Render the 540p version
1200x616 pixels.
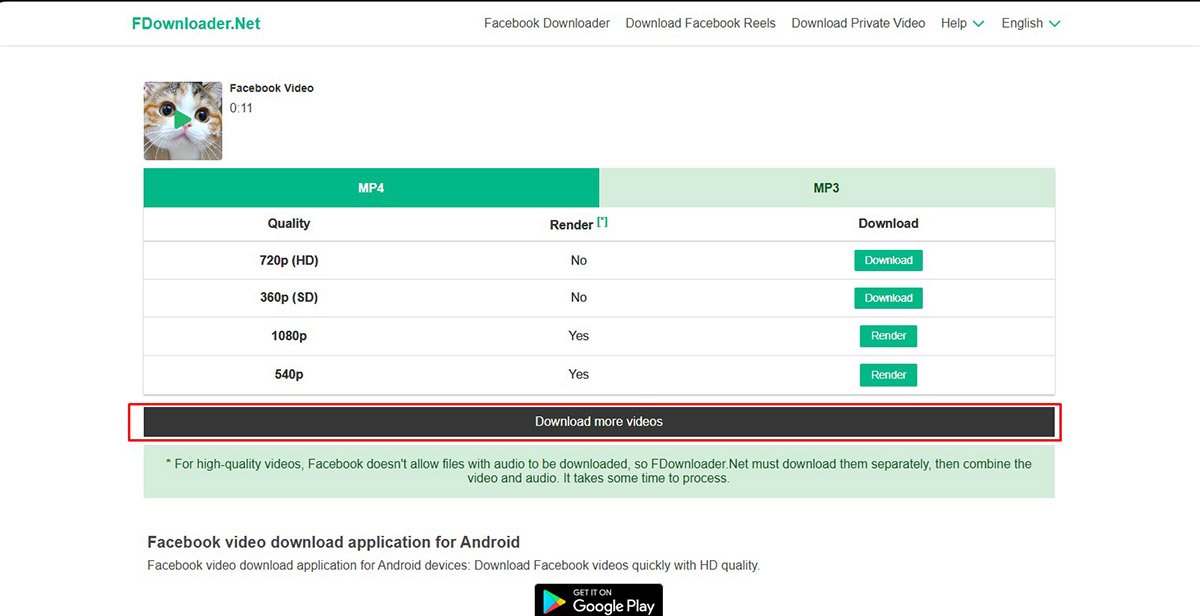(888, 374)
